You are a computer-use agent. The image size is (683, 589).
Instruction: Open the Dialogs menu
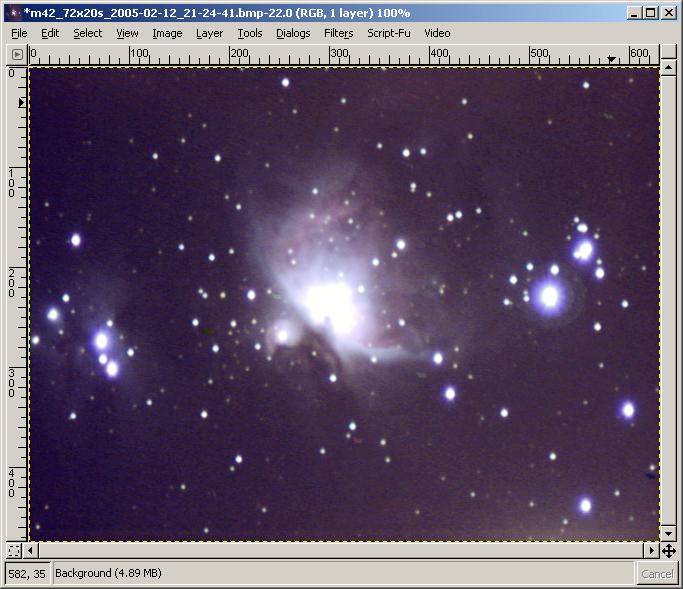(293, 33)
